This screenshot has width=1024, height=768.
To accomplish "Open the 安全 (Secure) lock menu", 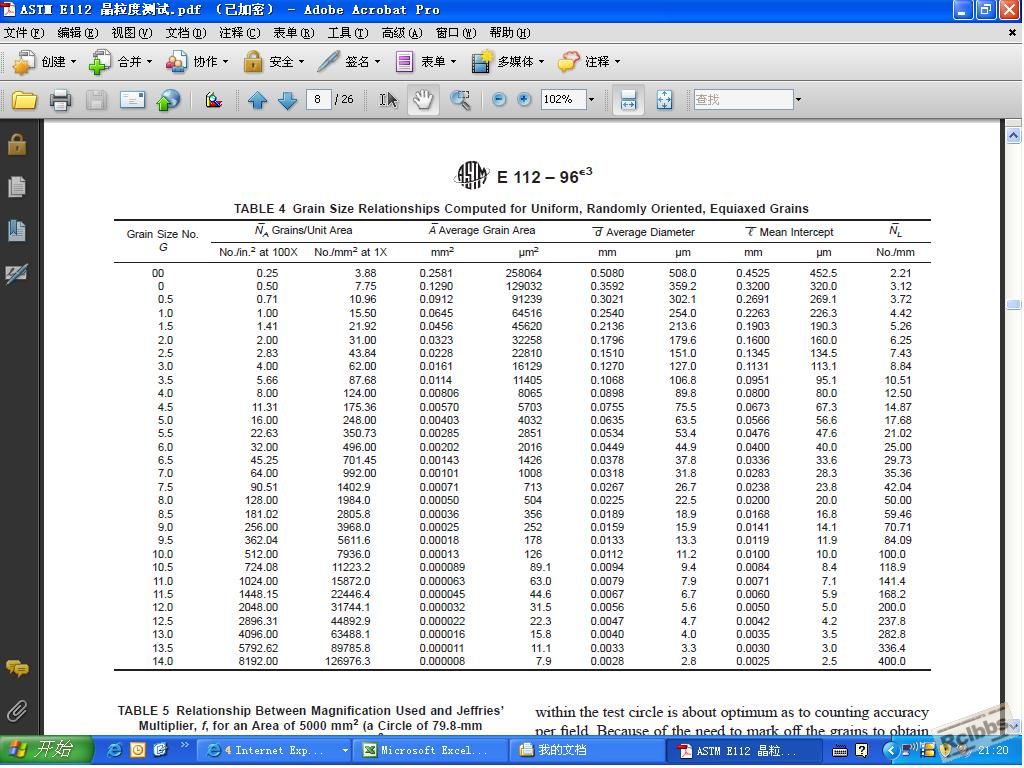I will point(274,61).
